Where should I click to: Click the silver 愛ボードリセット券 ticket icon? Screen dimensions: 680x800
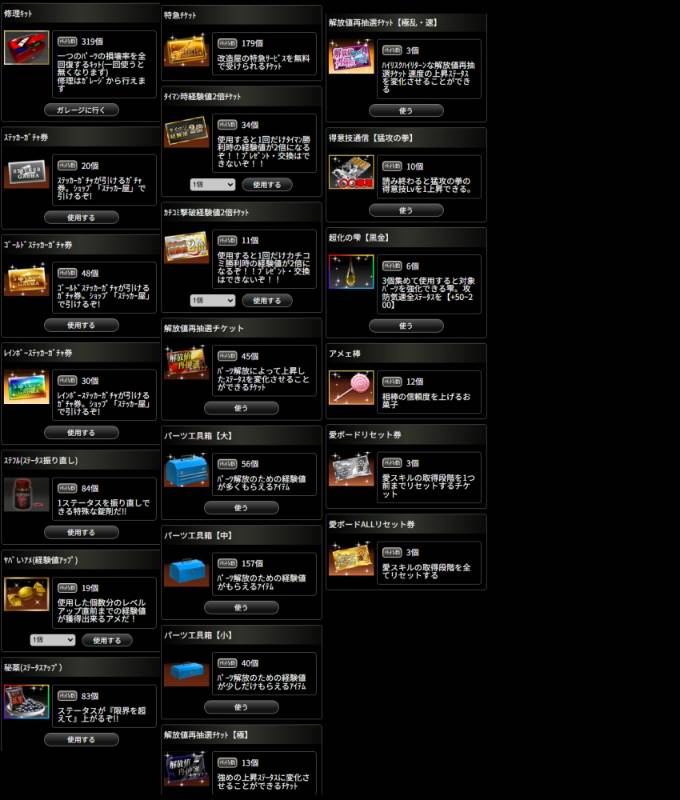click(351, 469)
